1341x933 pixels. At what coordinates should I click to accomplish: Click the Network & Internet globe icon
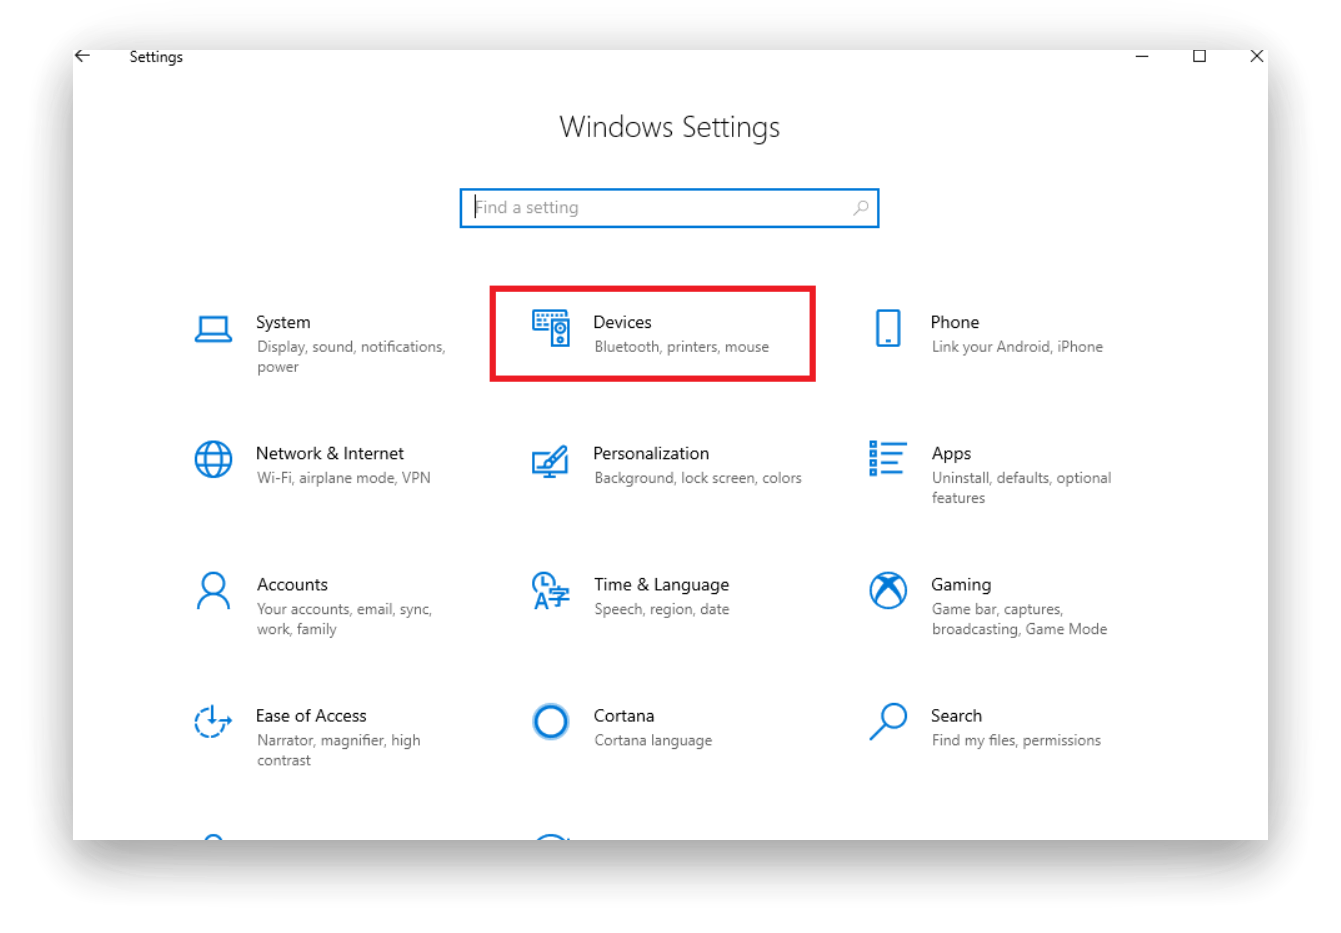click(213, 460)
